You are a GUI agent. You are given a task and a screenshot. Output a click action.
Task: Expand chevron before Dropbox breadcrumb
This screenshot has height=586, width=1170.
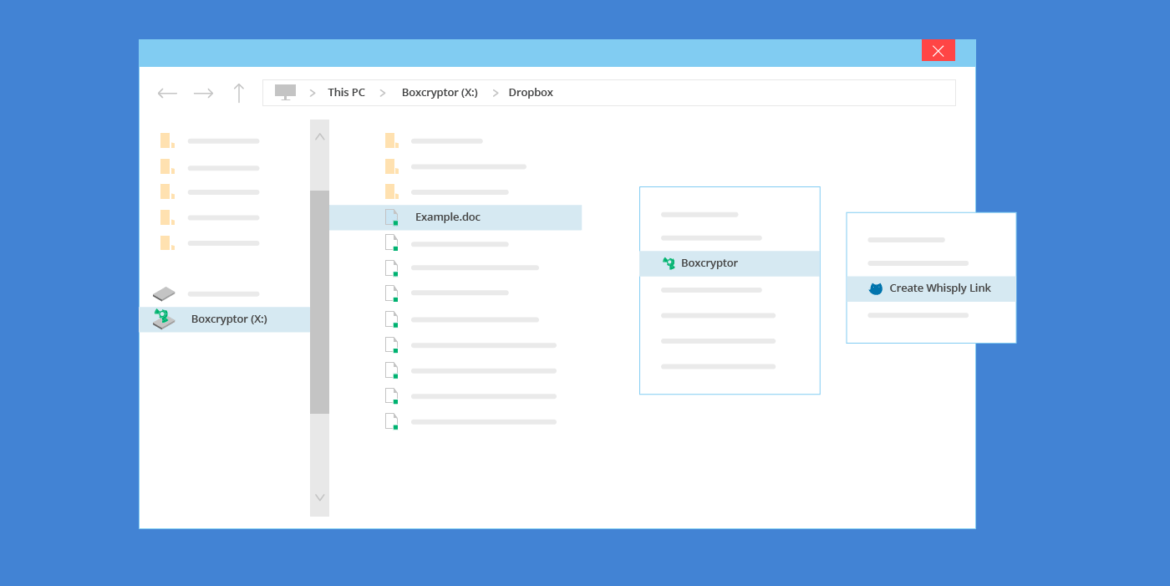[495, 93]
